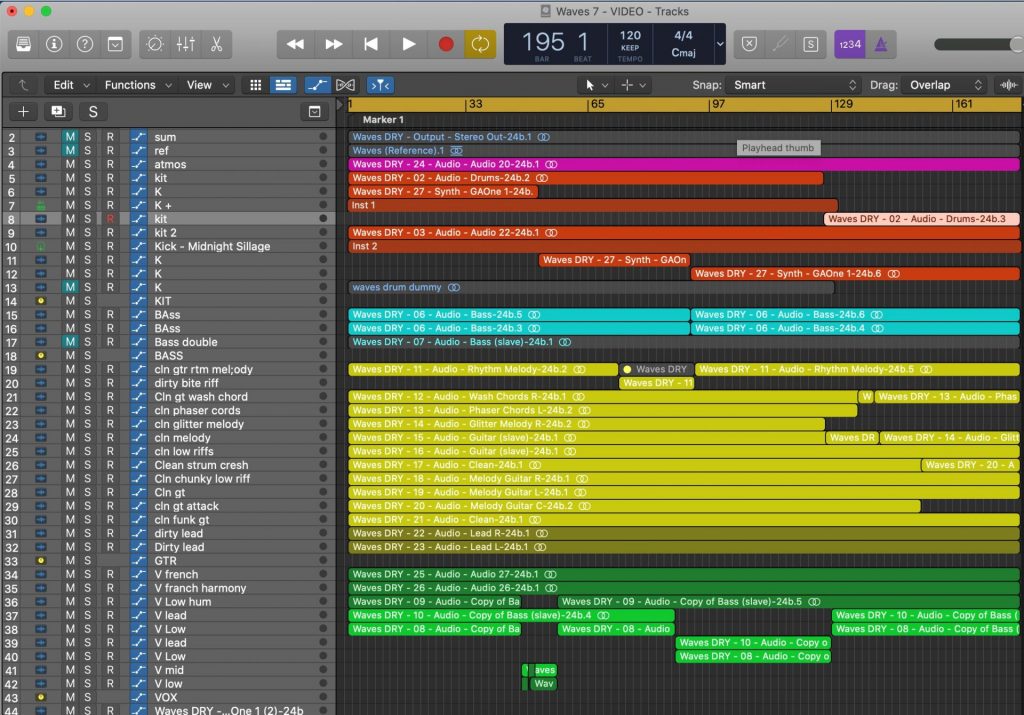Click the list view icon
The image size is (1024, 715).
pyautogui.click(x=283, y=85)
